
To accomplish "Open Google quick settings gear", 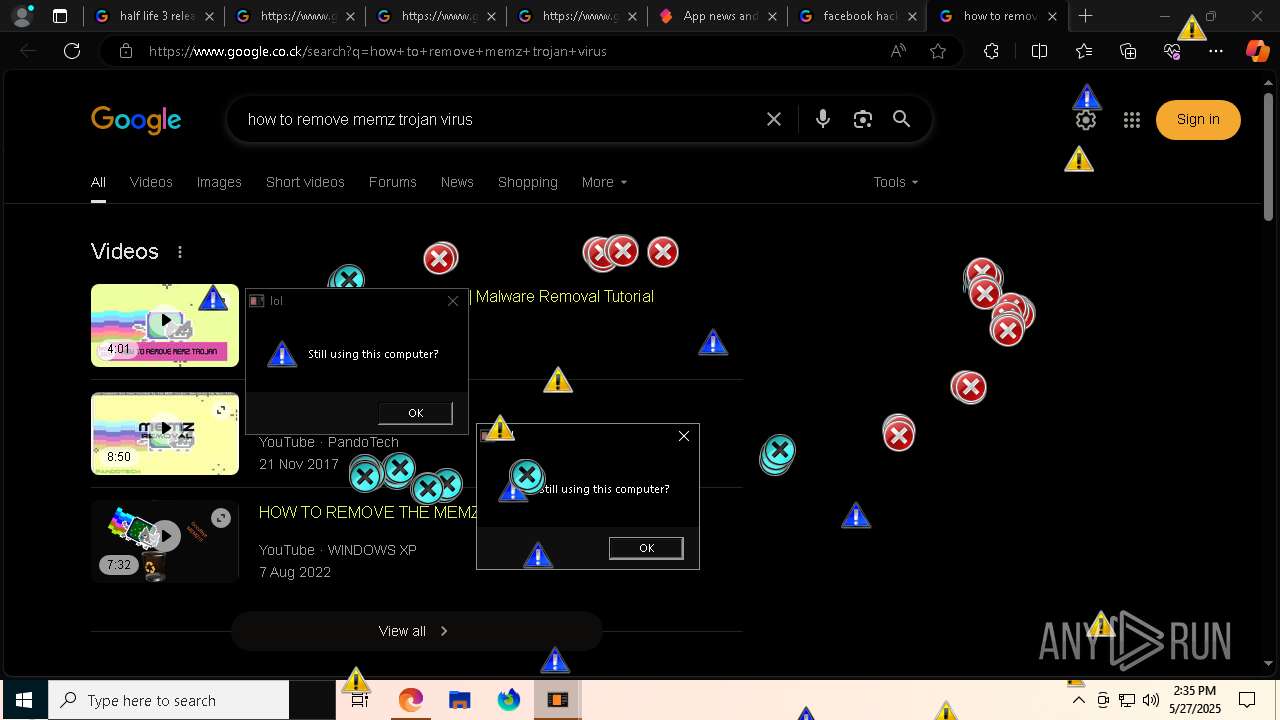I will [1086, 120].
